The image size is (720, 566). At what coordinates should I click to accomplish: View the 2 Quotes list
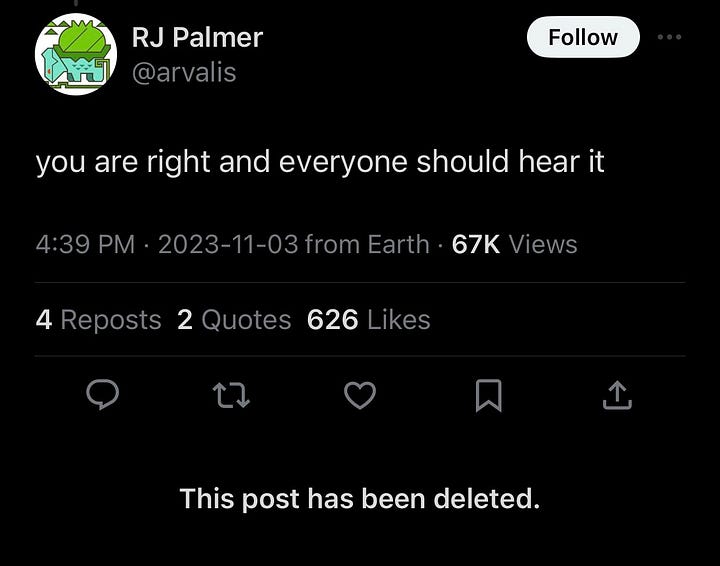[x=234, y=319]
